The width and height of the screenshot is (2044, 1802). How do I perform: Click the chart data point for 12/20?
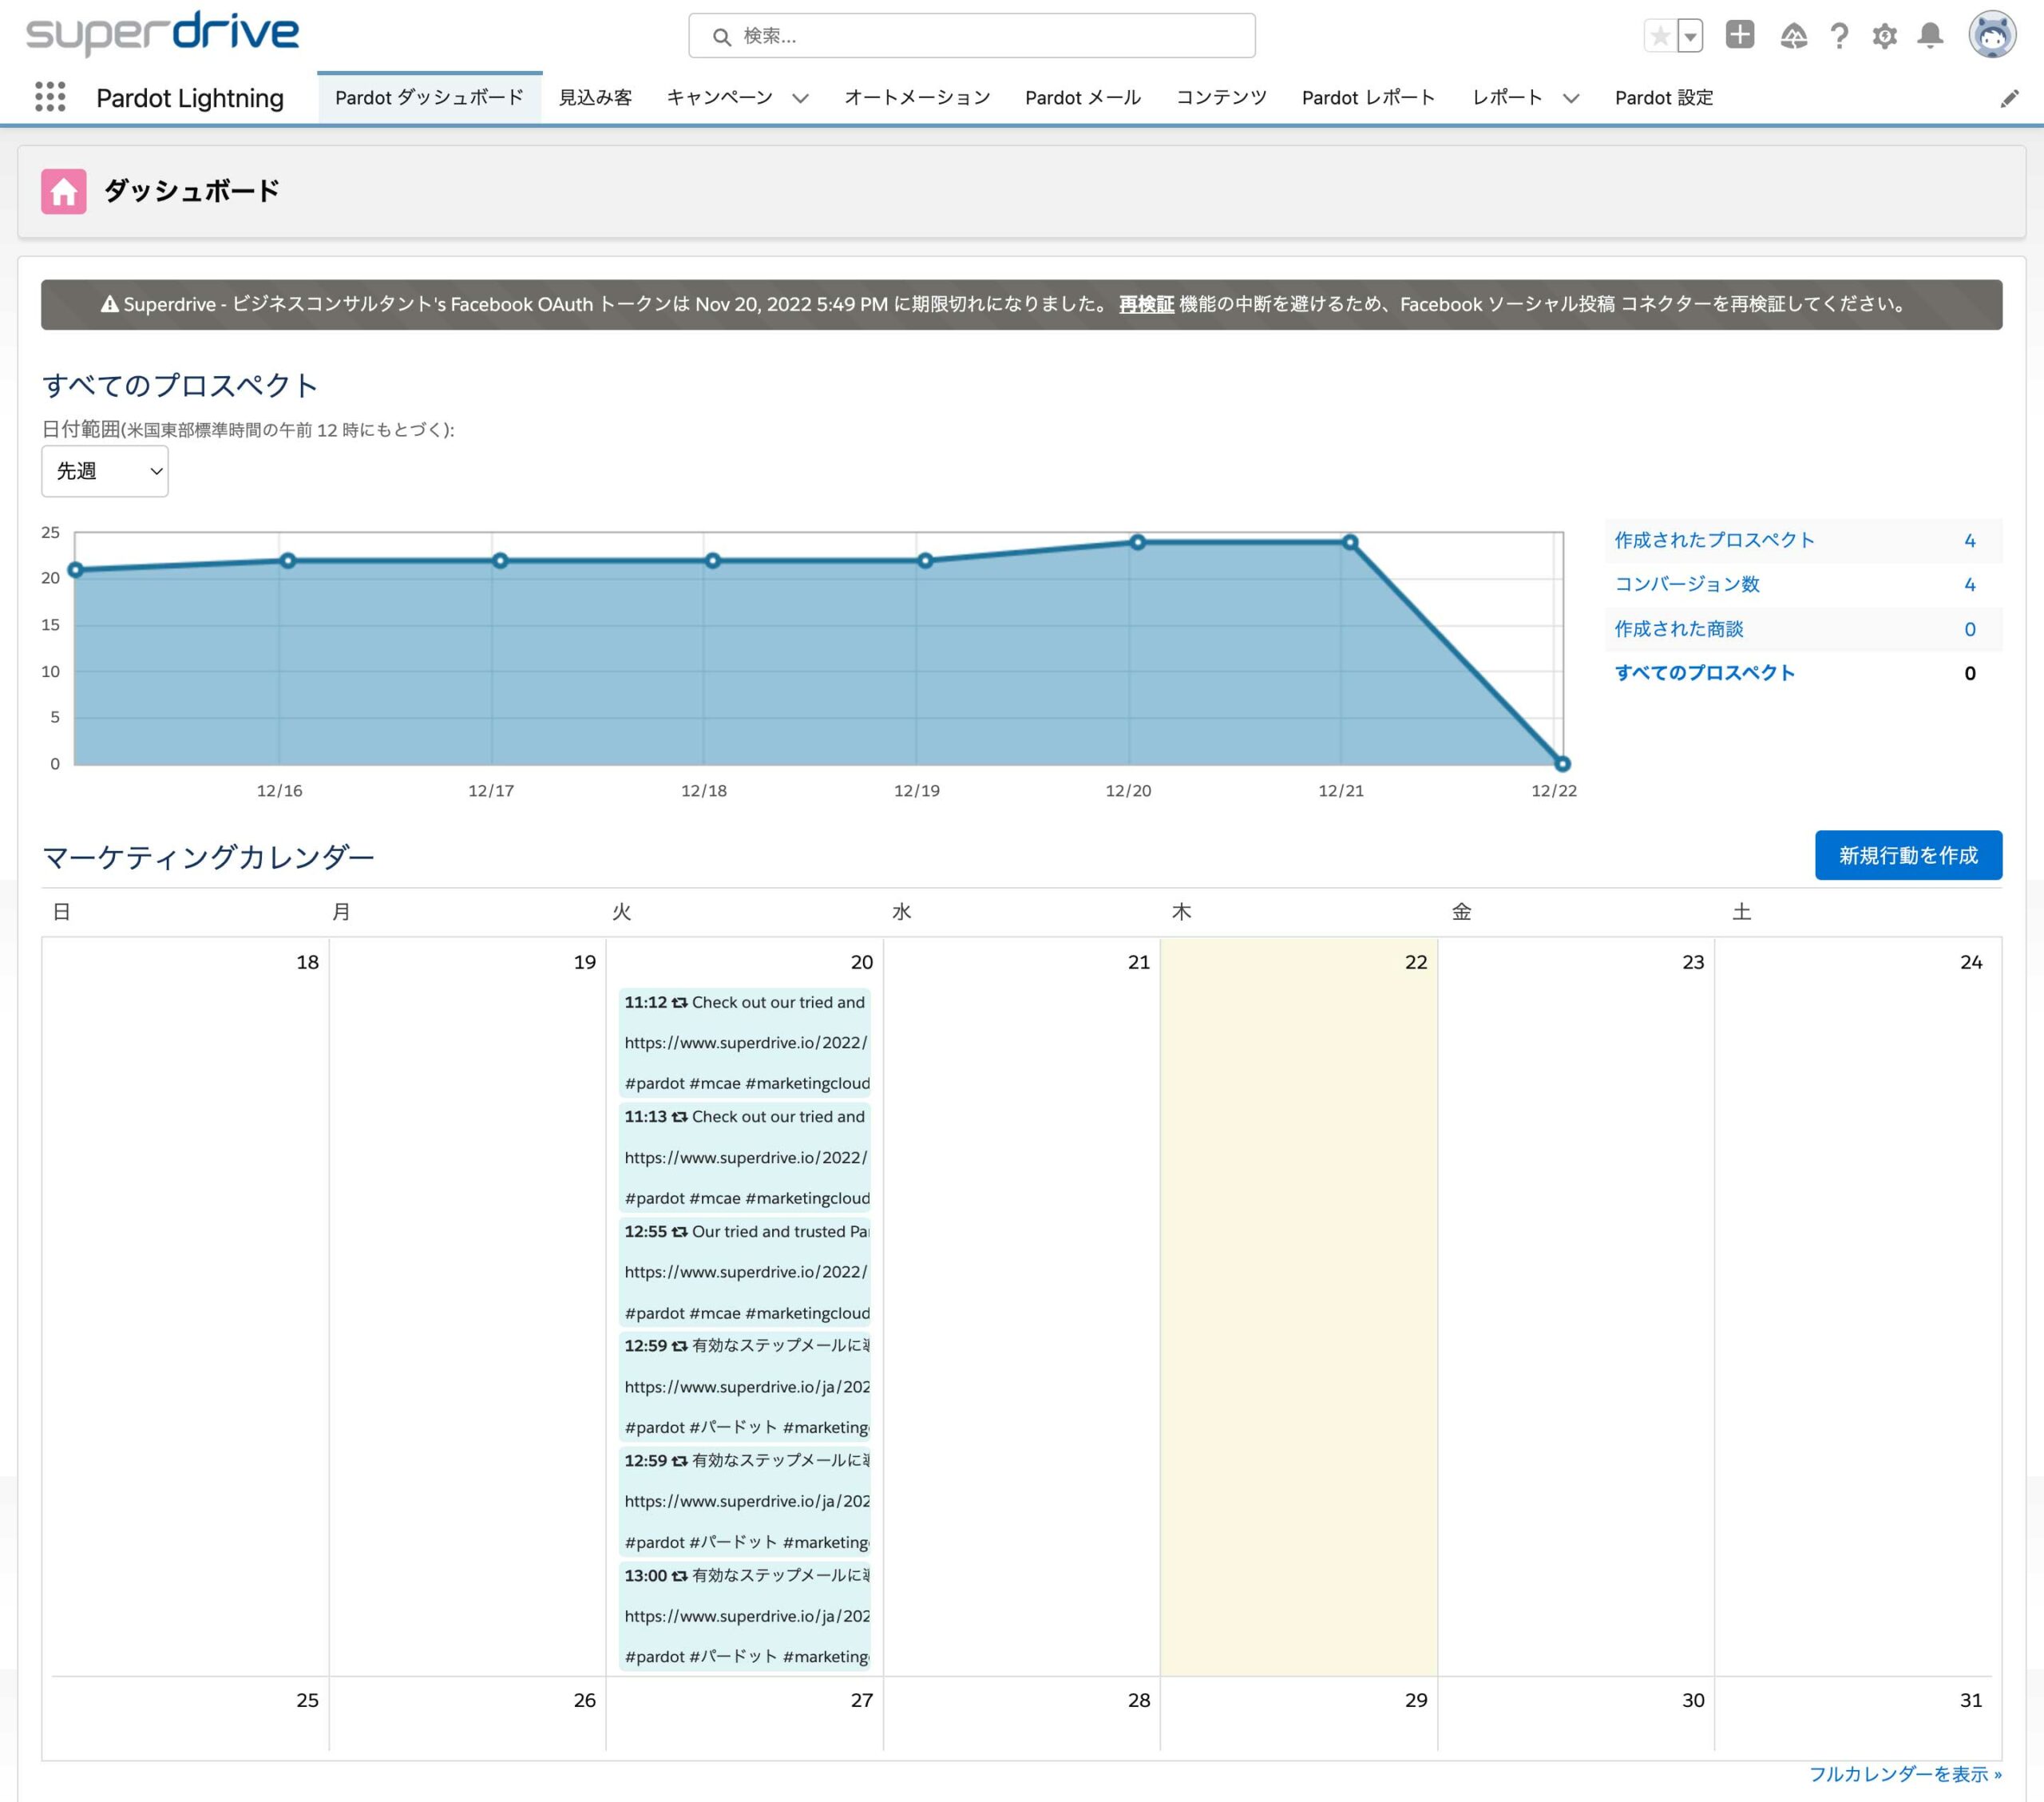1137,542
